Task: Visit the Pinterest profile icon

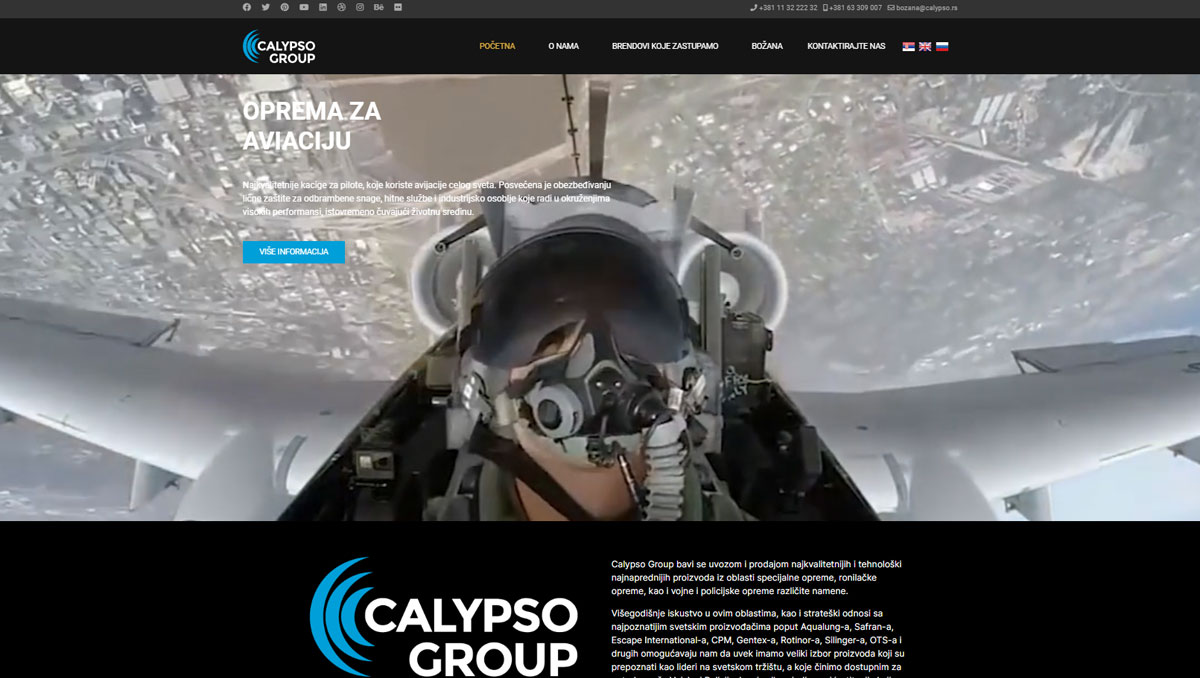Action: (x=285, y=7)
